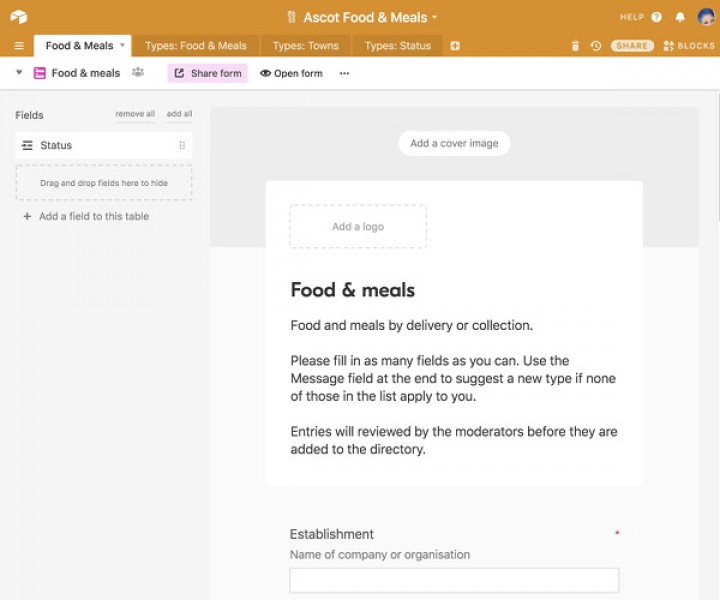
Task: Open the hamburger tables list menu
Action: click(x=18, y=46)
